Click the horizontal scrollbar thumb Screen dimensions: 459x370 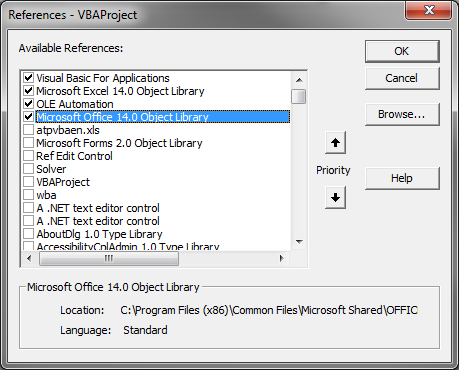[109, 258]
